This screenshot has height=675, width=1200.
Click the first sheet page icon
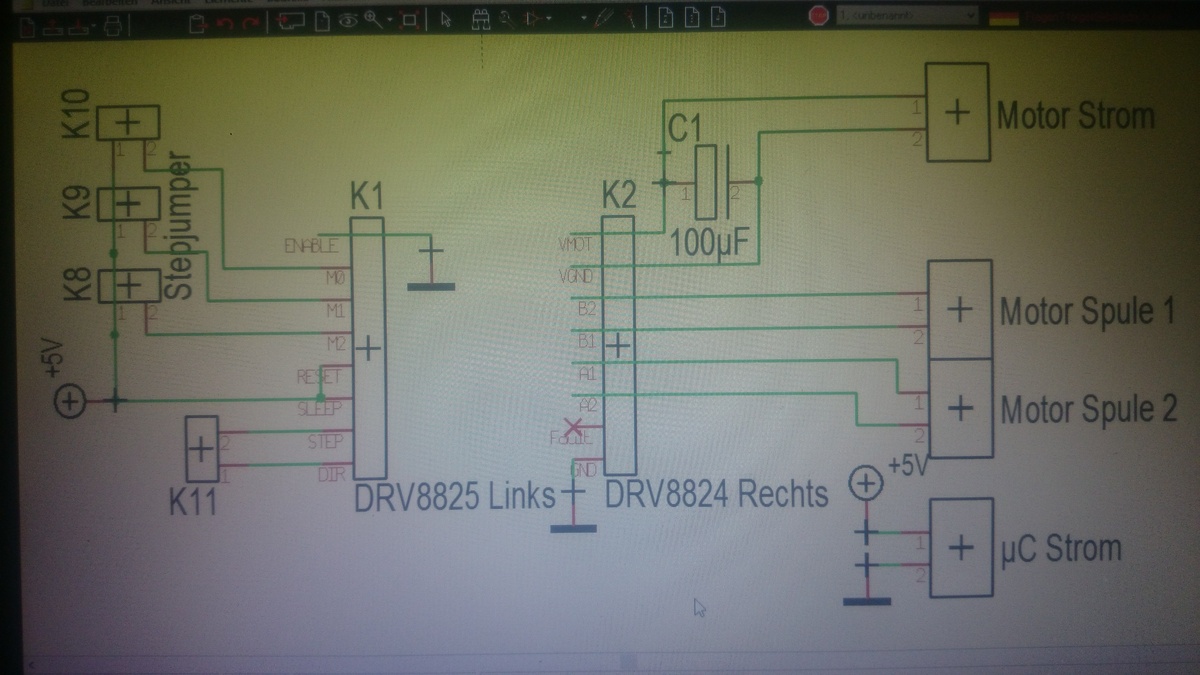[666, 17]
